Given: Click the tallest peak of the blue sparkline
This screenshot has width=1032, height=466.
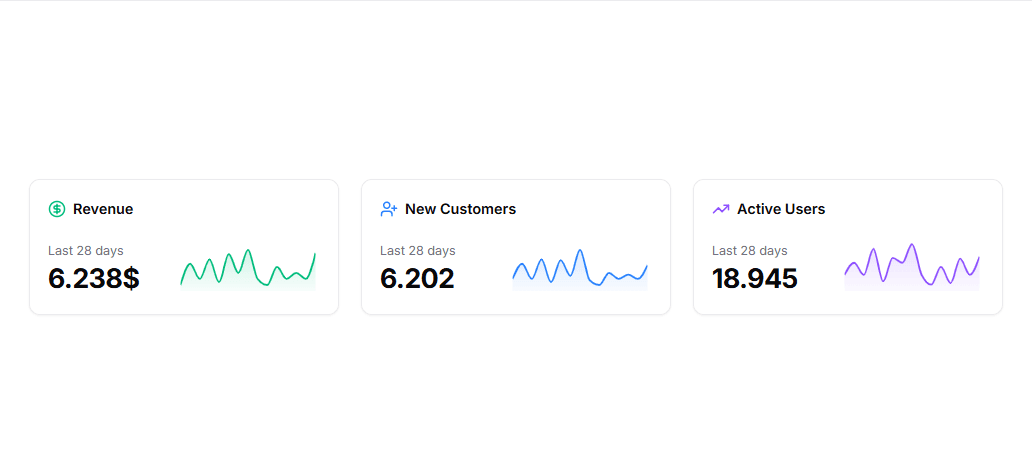Looking at the screenshot, I should click(580, 251).
